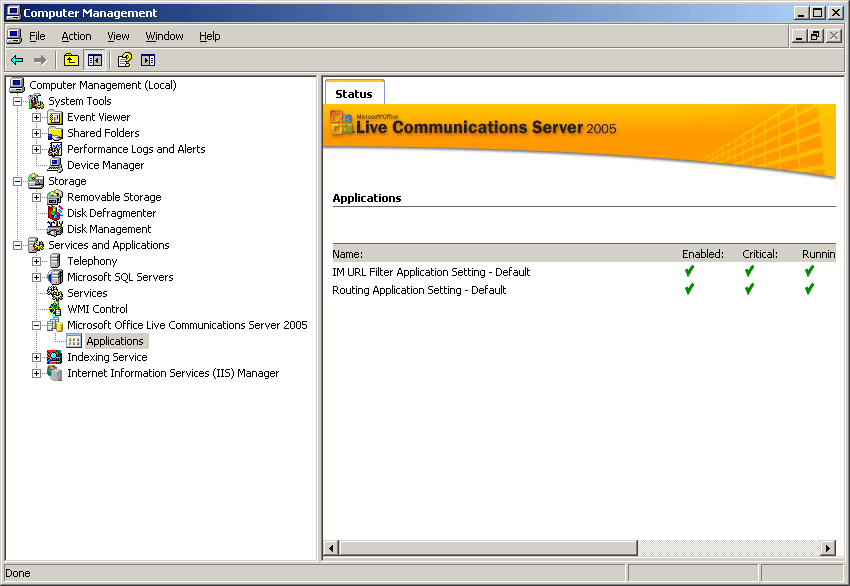This screenshot has width=850, height=586.
Task: Click the Computer Management (Local) root icon
Action: [17, 85]
